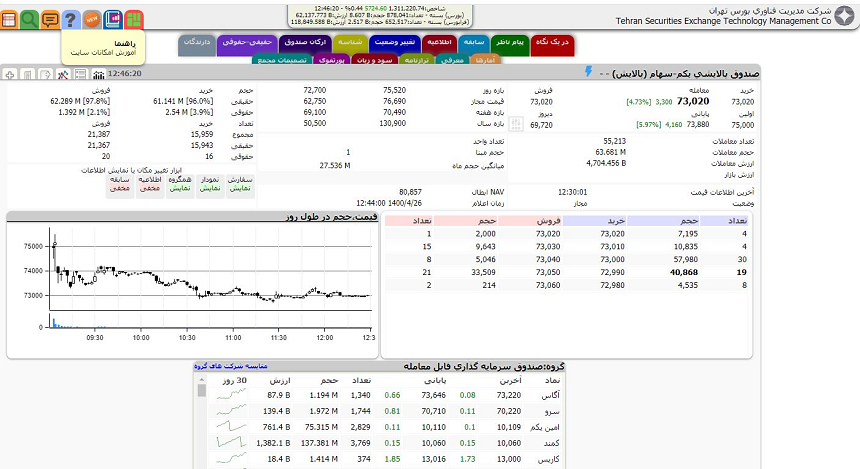Toggle اطلاعیه section visibility
This screenshot has width=860, height=469.
[150, 184]
